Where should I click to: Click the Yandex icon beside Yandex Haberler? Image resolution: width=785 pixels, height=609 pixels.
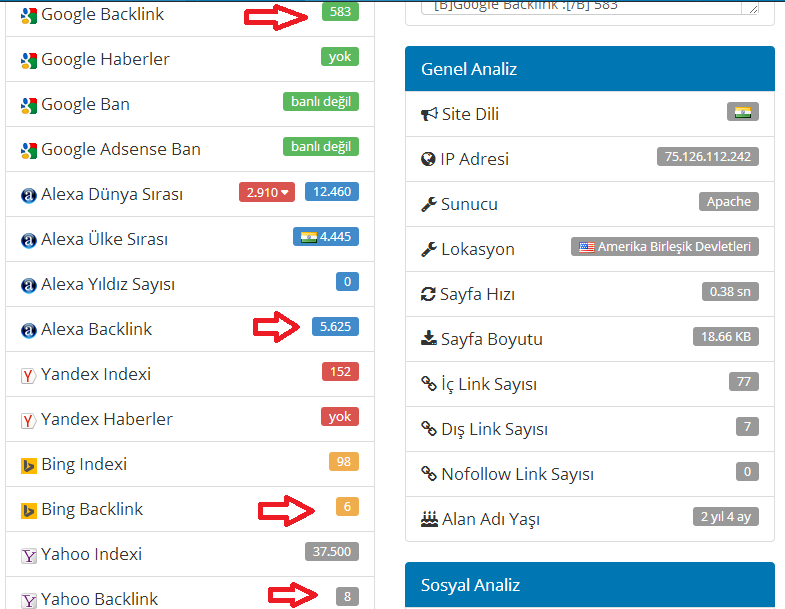29,421
